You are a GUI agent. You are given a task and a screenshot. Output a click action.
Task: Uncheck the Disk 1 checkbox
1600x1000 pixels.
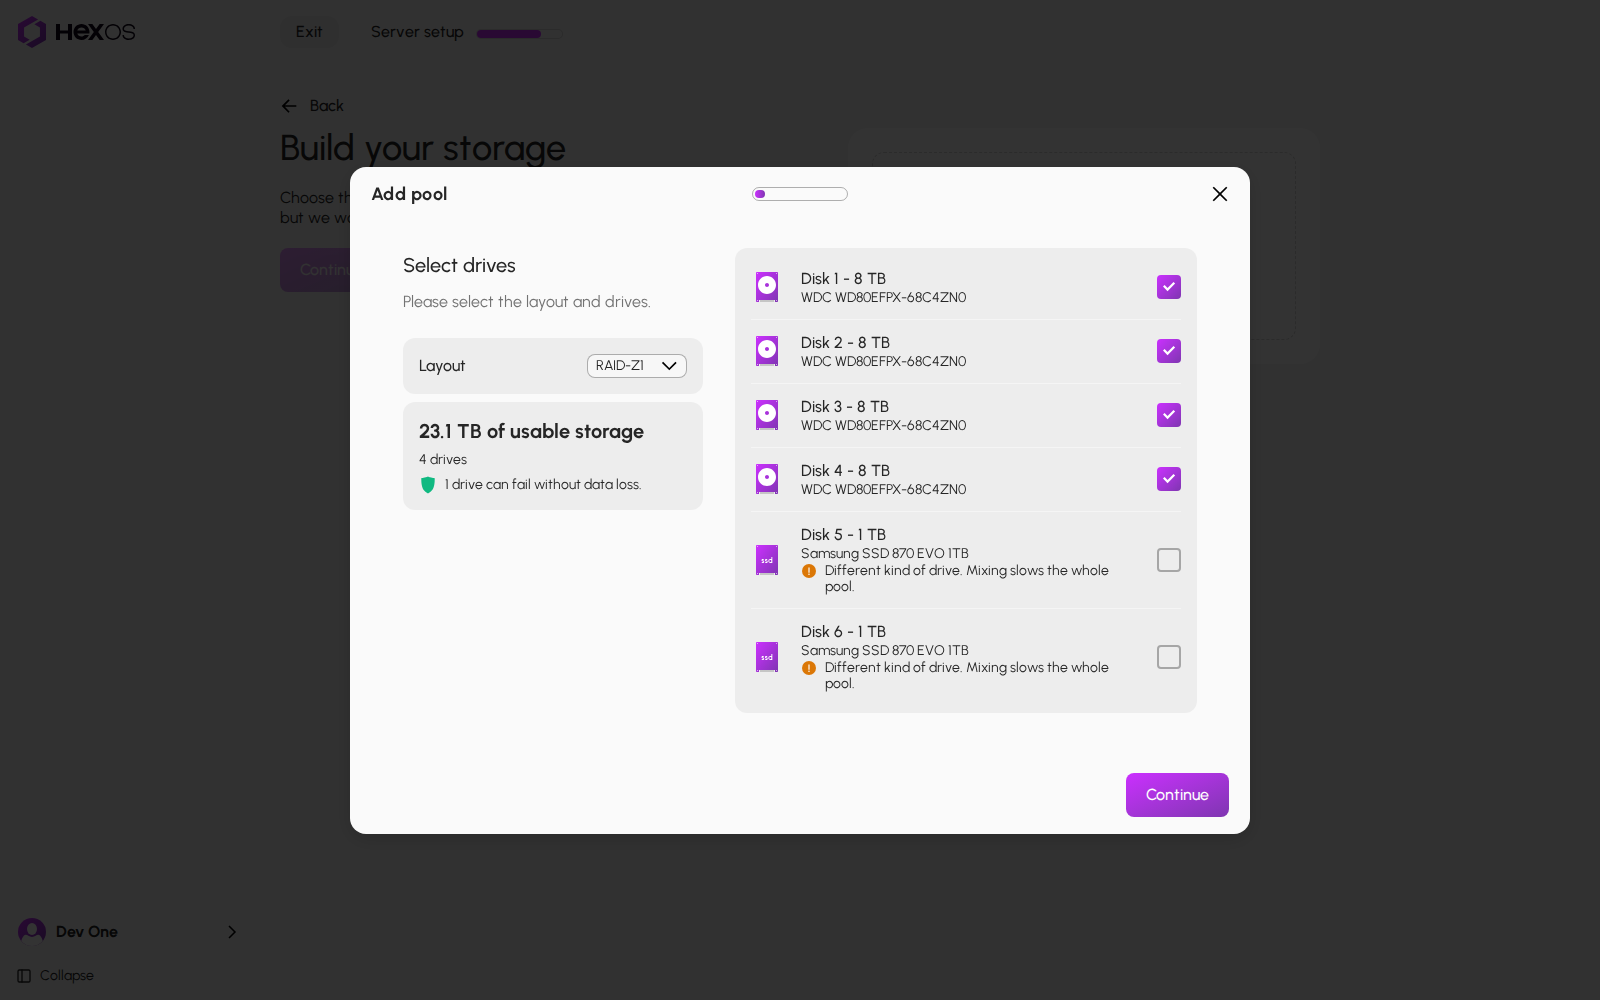point(1169,287)
